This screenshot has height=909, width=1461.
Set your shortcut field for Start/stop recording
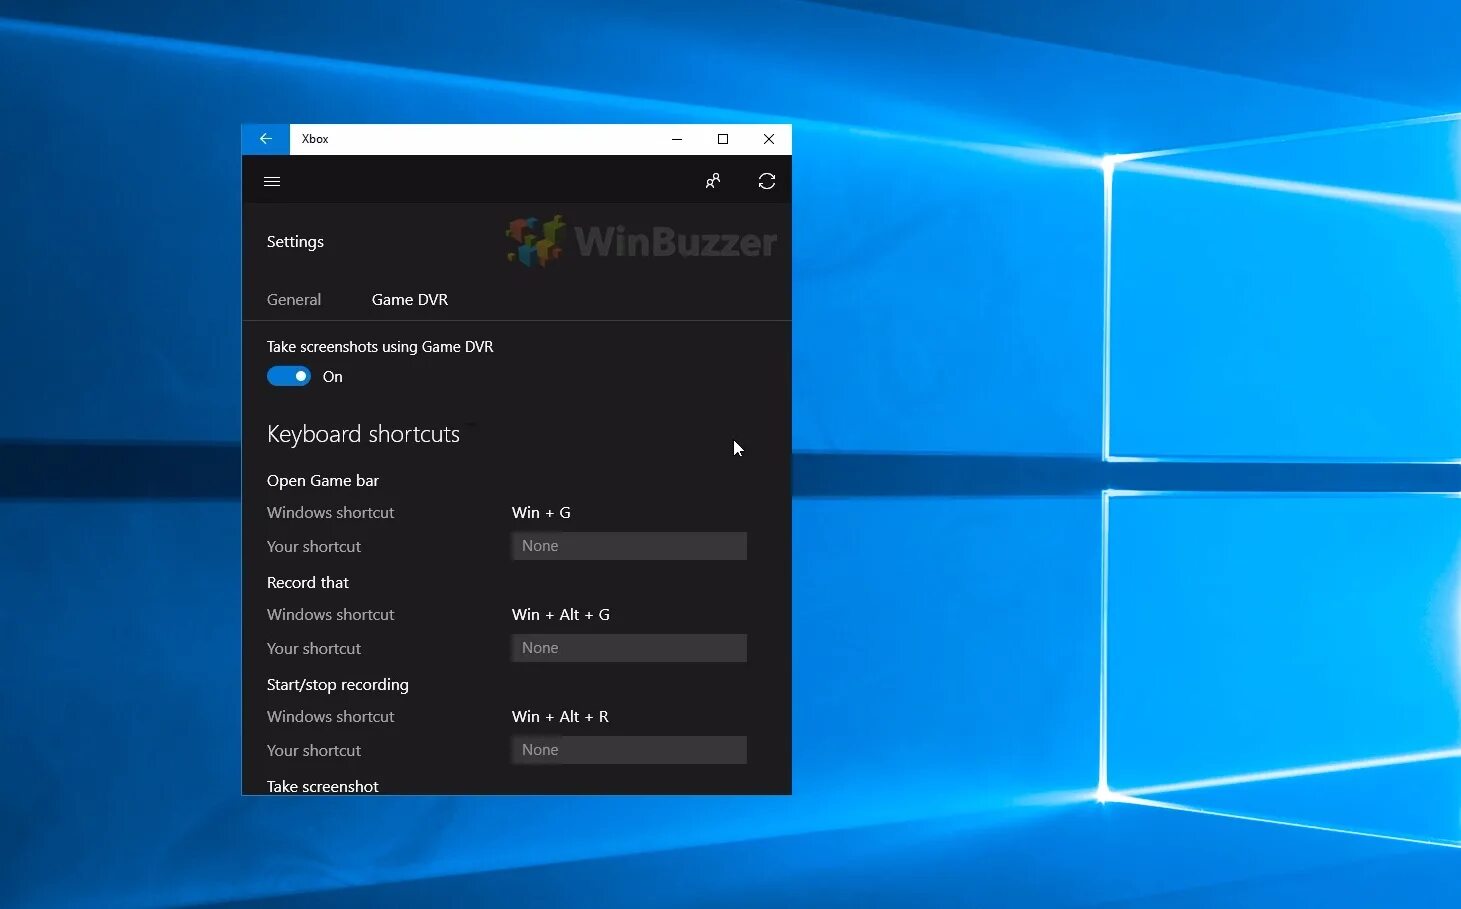[x=629, y=750]
